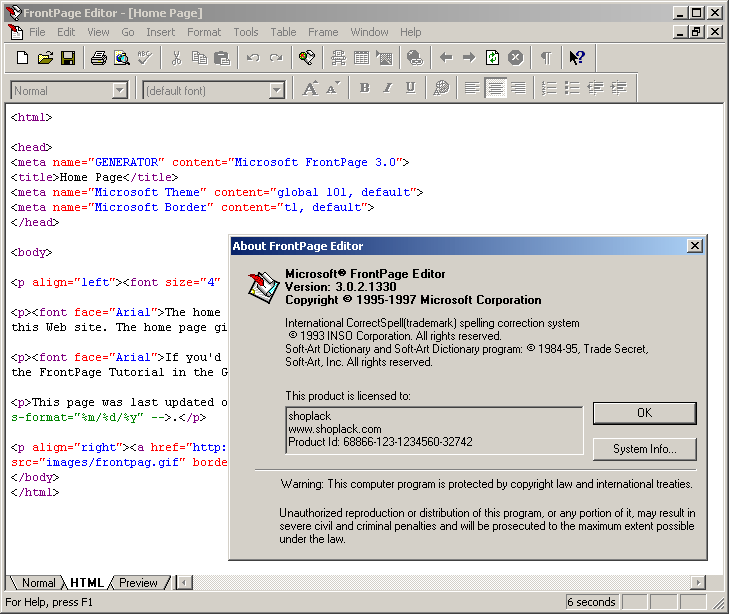729x614 pixels.
Task: Open the Edit menu
Action: click(66, 32)
